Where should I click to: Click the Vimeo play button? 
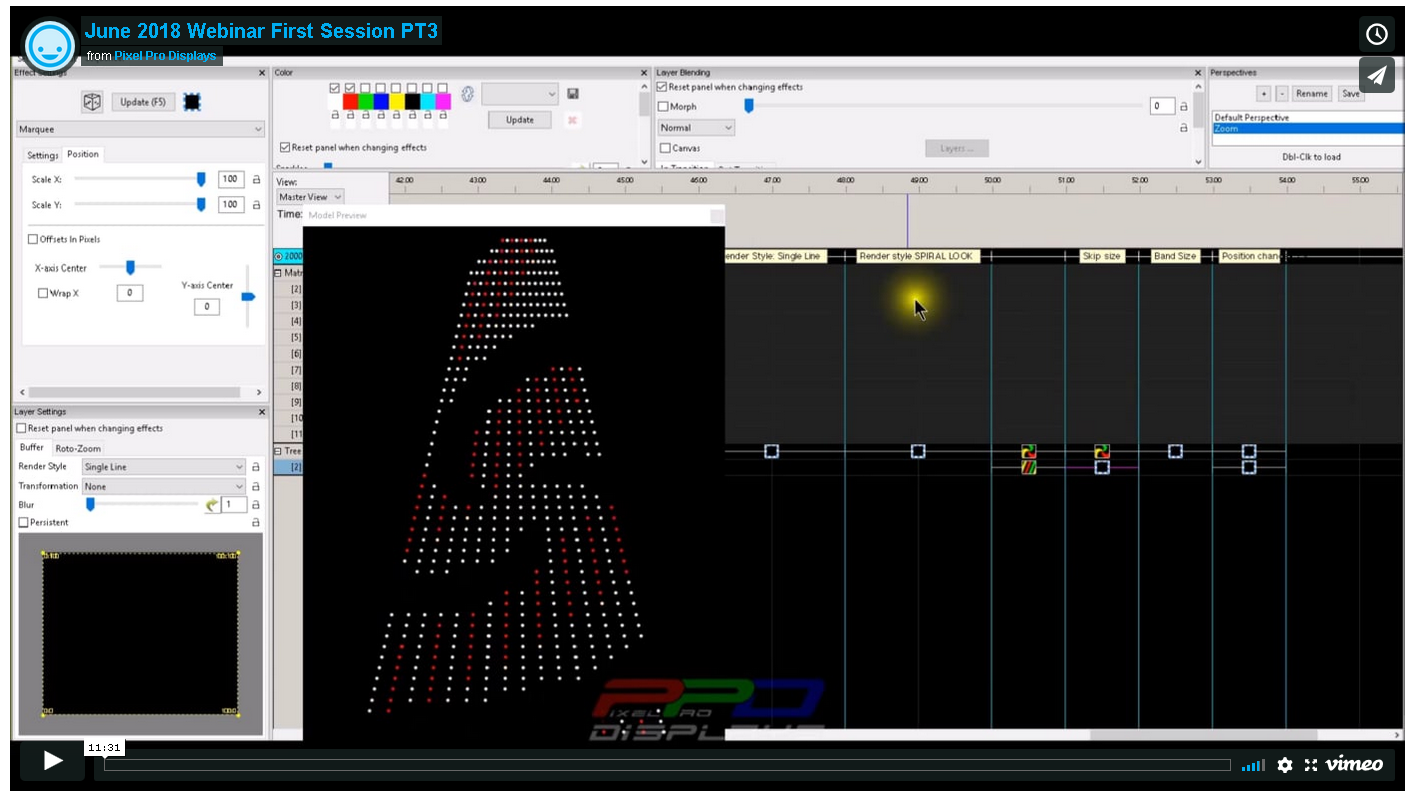53,762
